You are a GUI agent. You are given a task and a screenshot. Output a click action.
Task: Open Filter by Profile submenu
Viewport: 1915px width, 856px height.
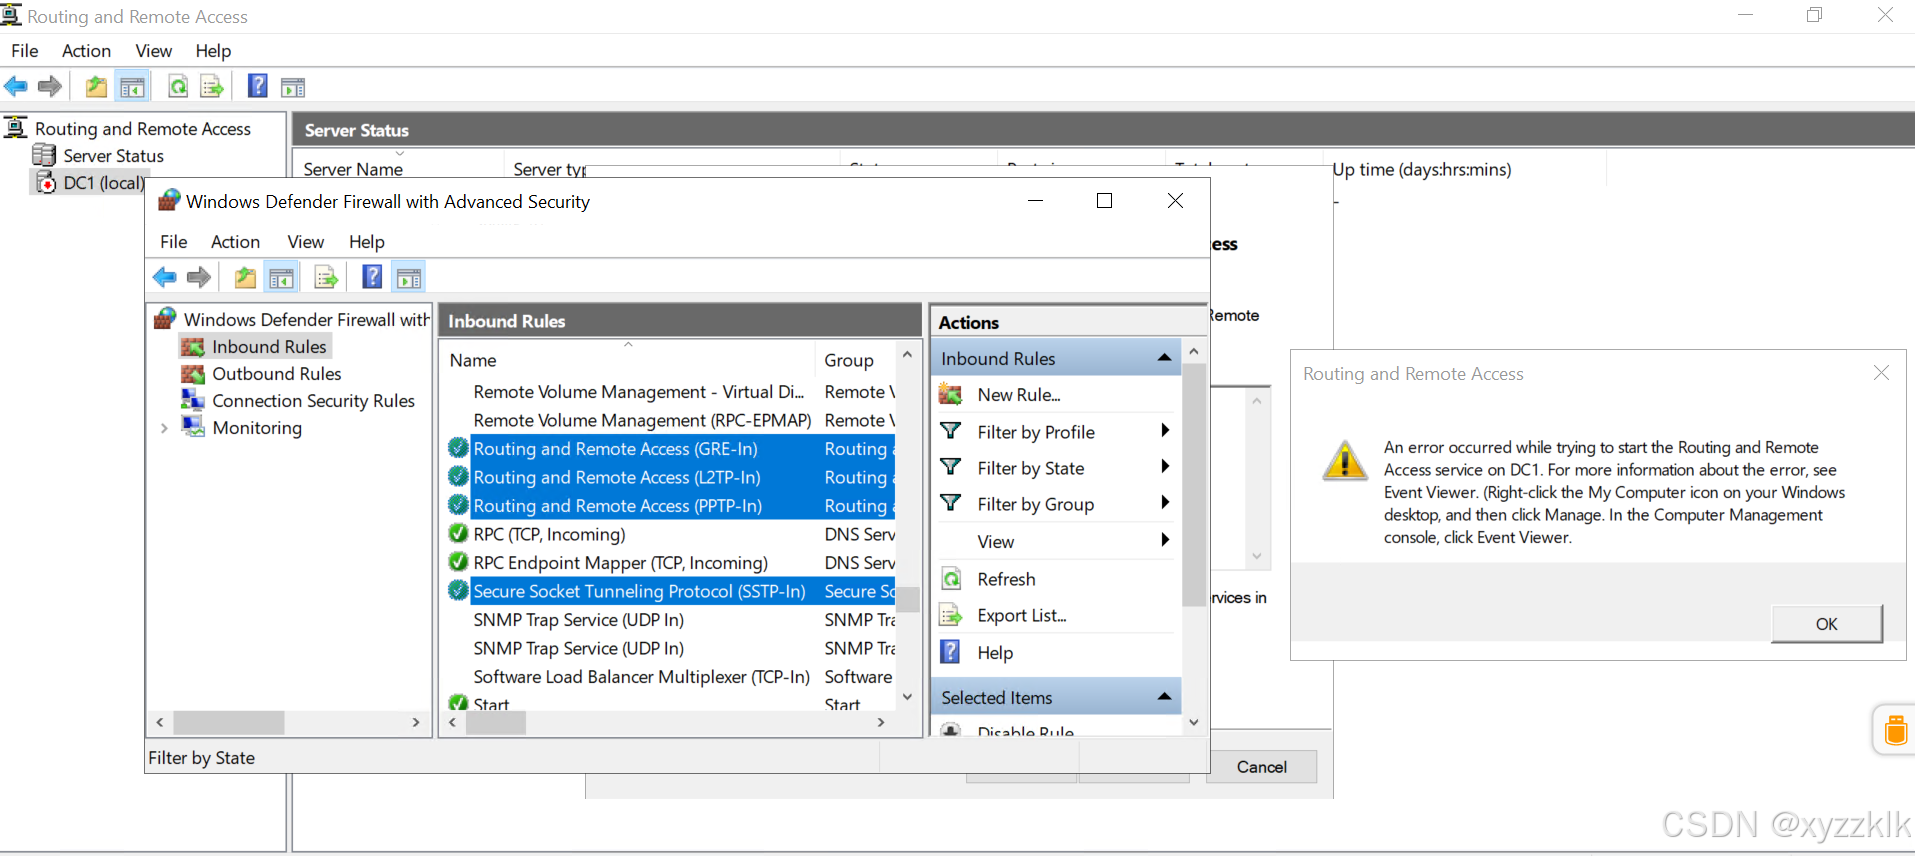tap(1055, 432)
